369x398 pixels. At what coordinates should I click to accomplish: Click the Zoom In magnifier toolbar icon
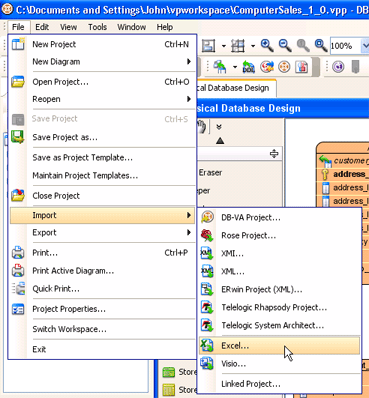pos(267,45)
